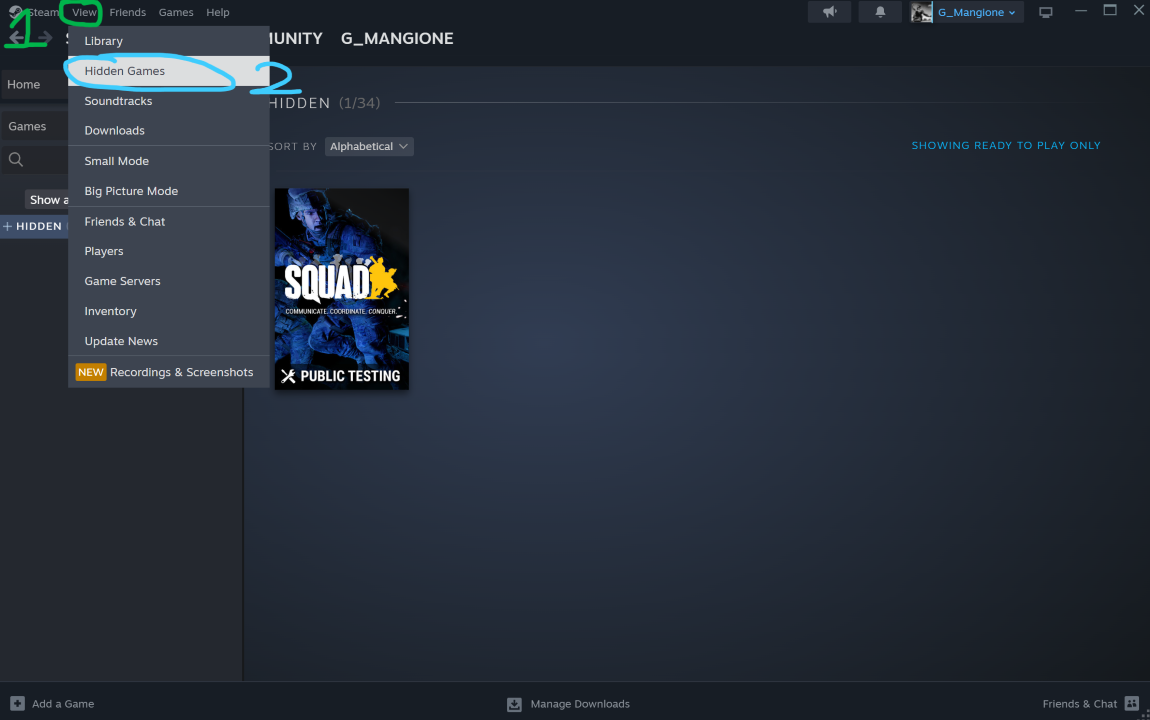The height and width of the screenshot is (720, 1150).
Task: Click the G_Mangione profile avatar
Action: pyautogui.click(x=921, y=12)
